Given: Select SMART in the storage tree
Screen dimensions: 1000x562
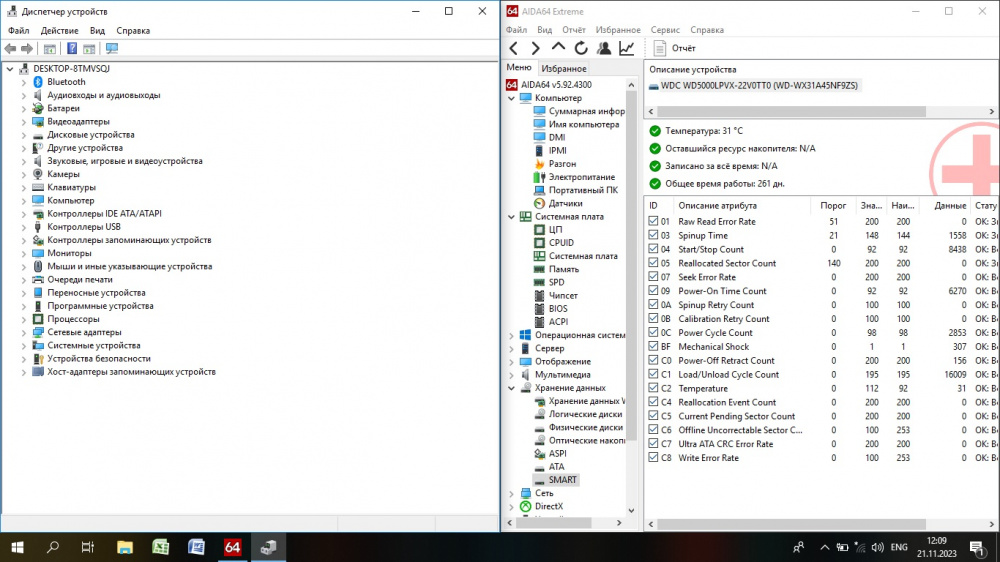Looking at the screenshot, I should click(563, 480).
